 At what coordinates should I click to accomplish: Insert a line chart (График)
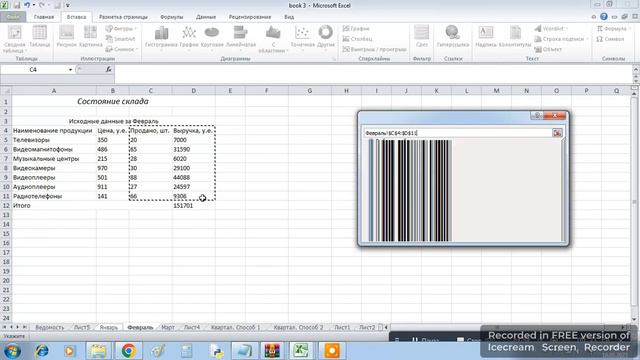click(x=189, y=37)
